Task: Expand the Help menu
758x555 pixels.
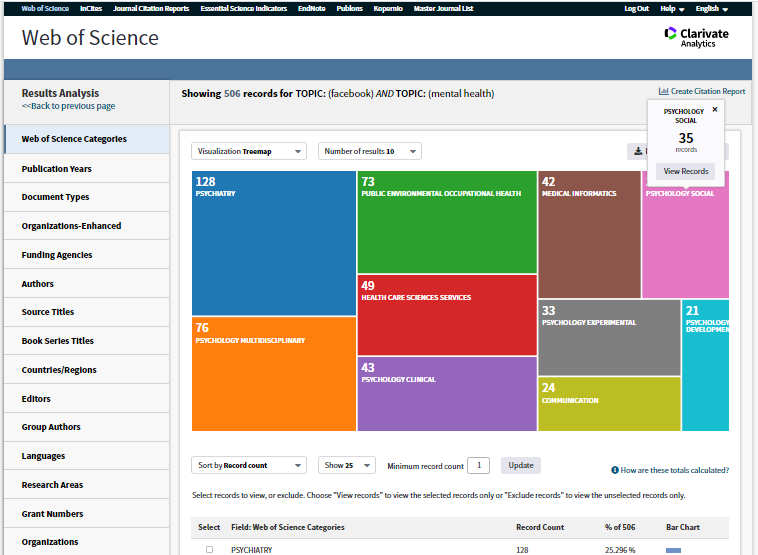Action: (x=672, y=9)
